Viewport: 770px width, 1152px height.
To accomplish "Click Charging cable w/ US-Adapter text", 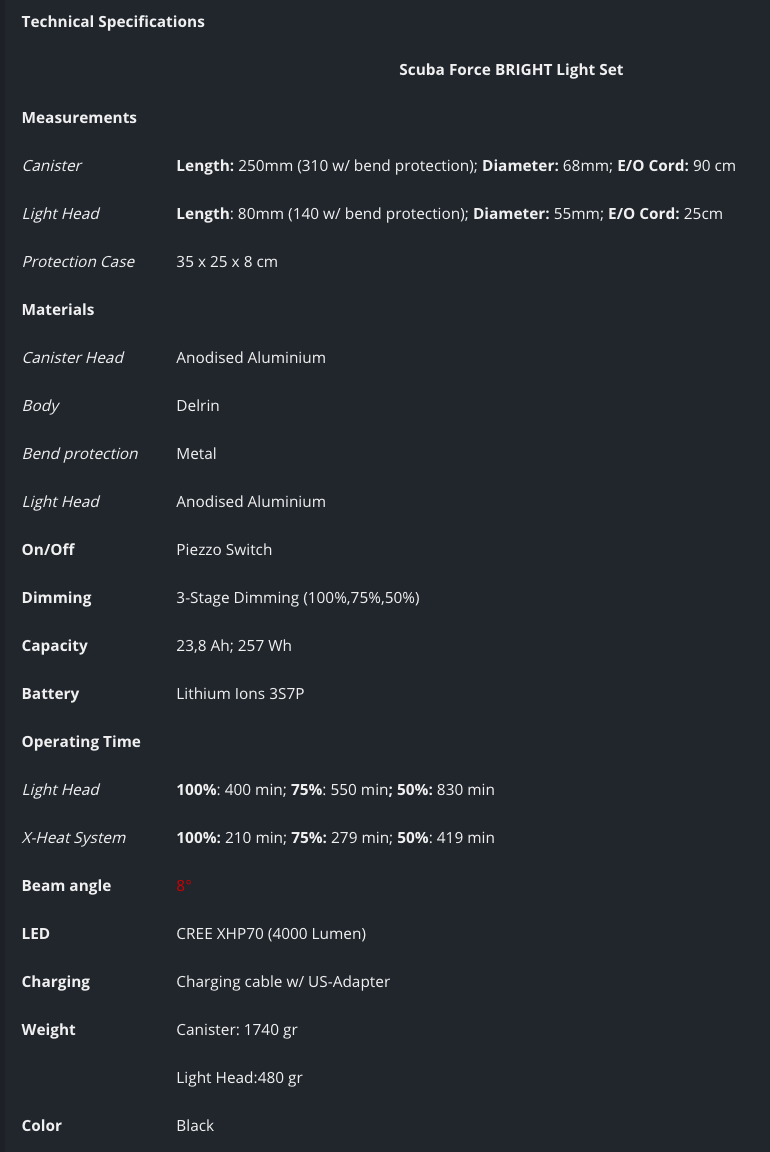I will coord(283,982).
